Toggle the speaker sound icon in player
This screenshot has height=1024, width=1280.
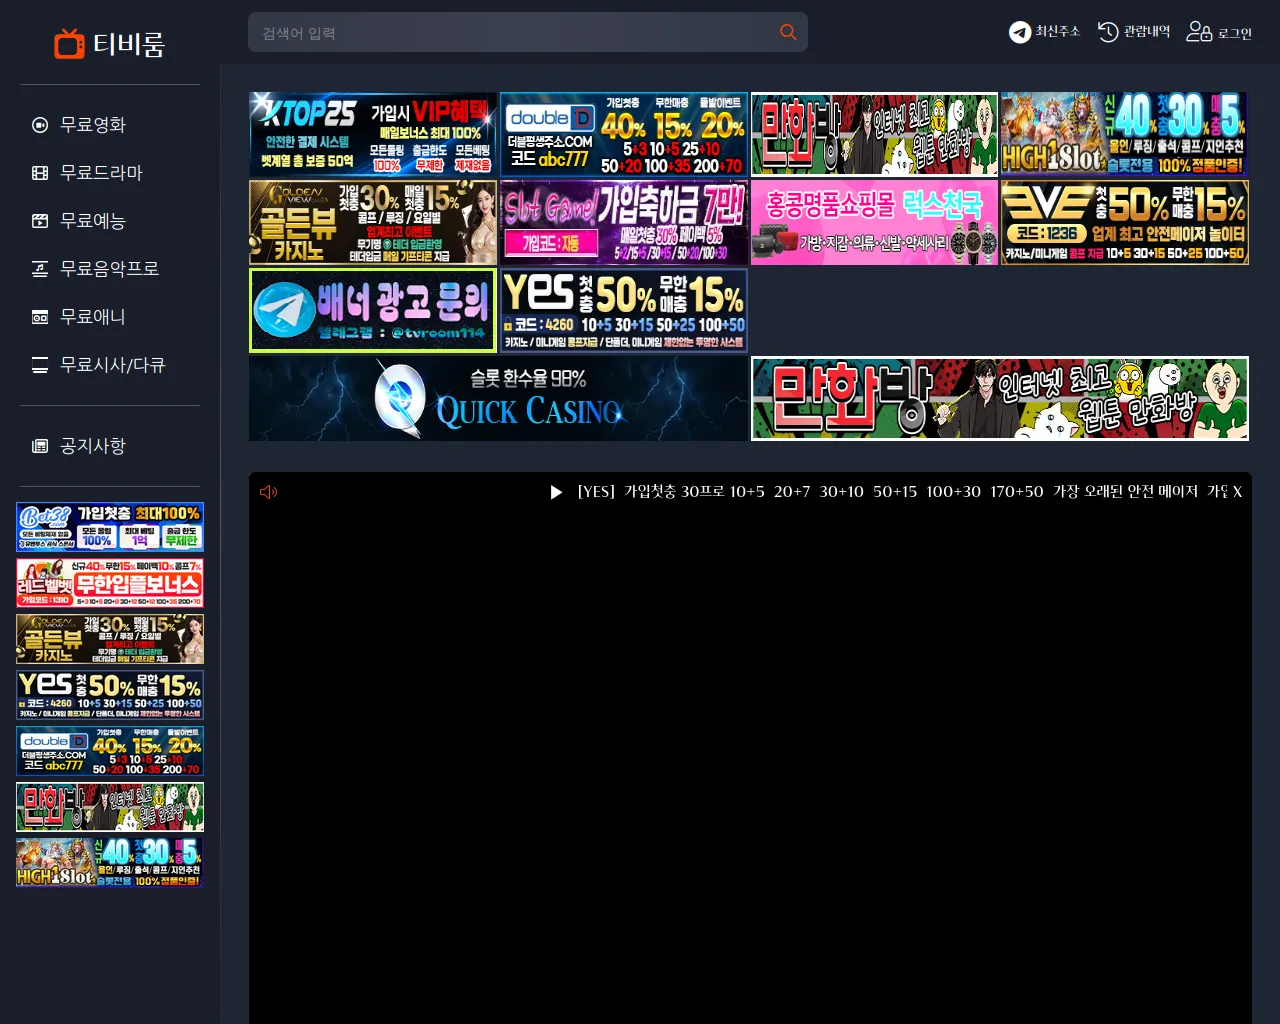(268, 492)
